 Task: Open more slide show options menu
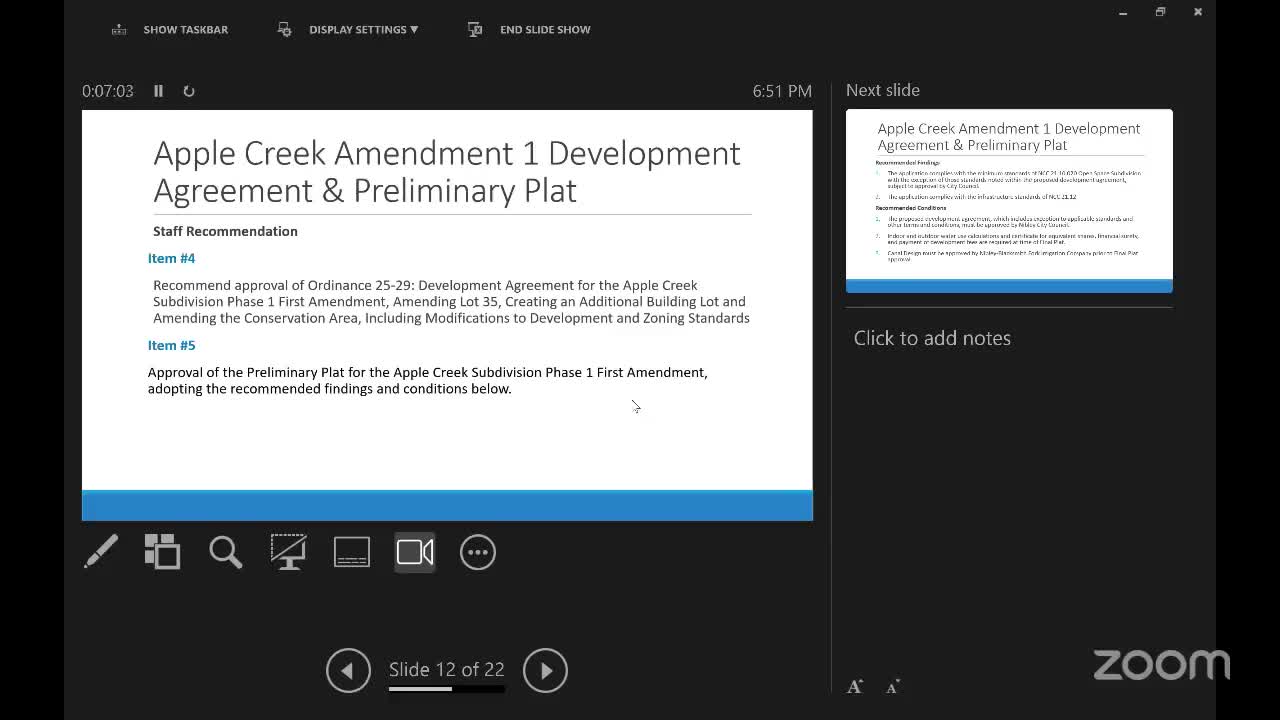[x=478, y=552]
